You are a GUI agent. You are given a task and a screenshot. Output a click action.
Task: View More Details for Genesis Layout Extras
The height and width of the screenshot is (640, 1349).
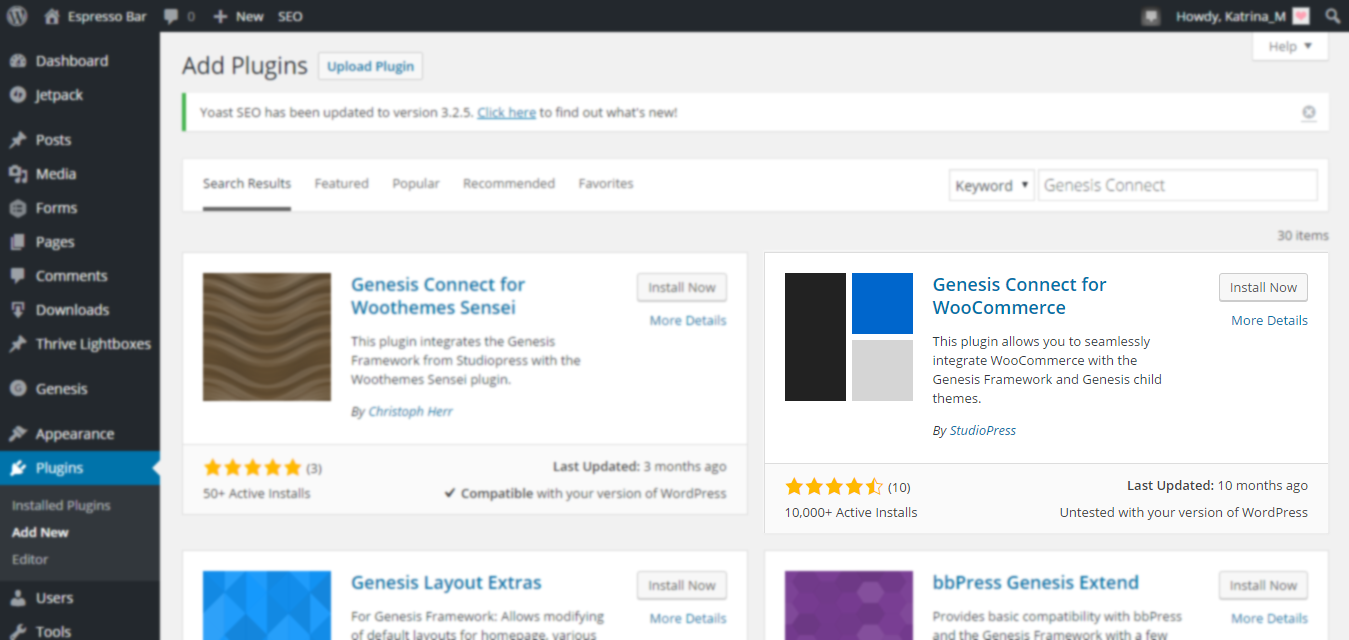(688, 619)
